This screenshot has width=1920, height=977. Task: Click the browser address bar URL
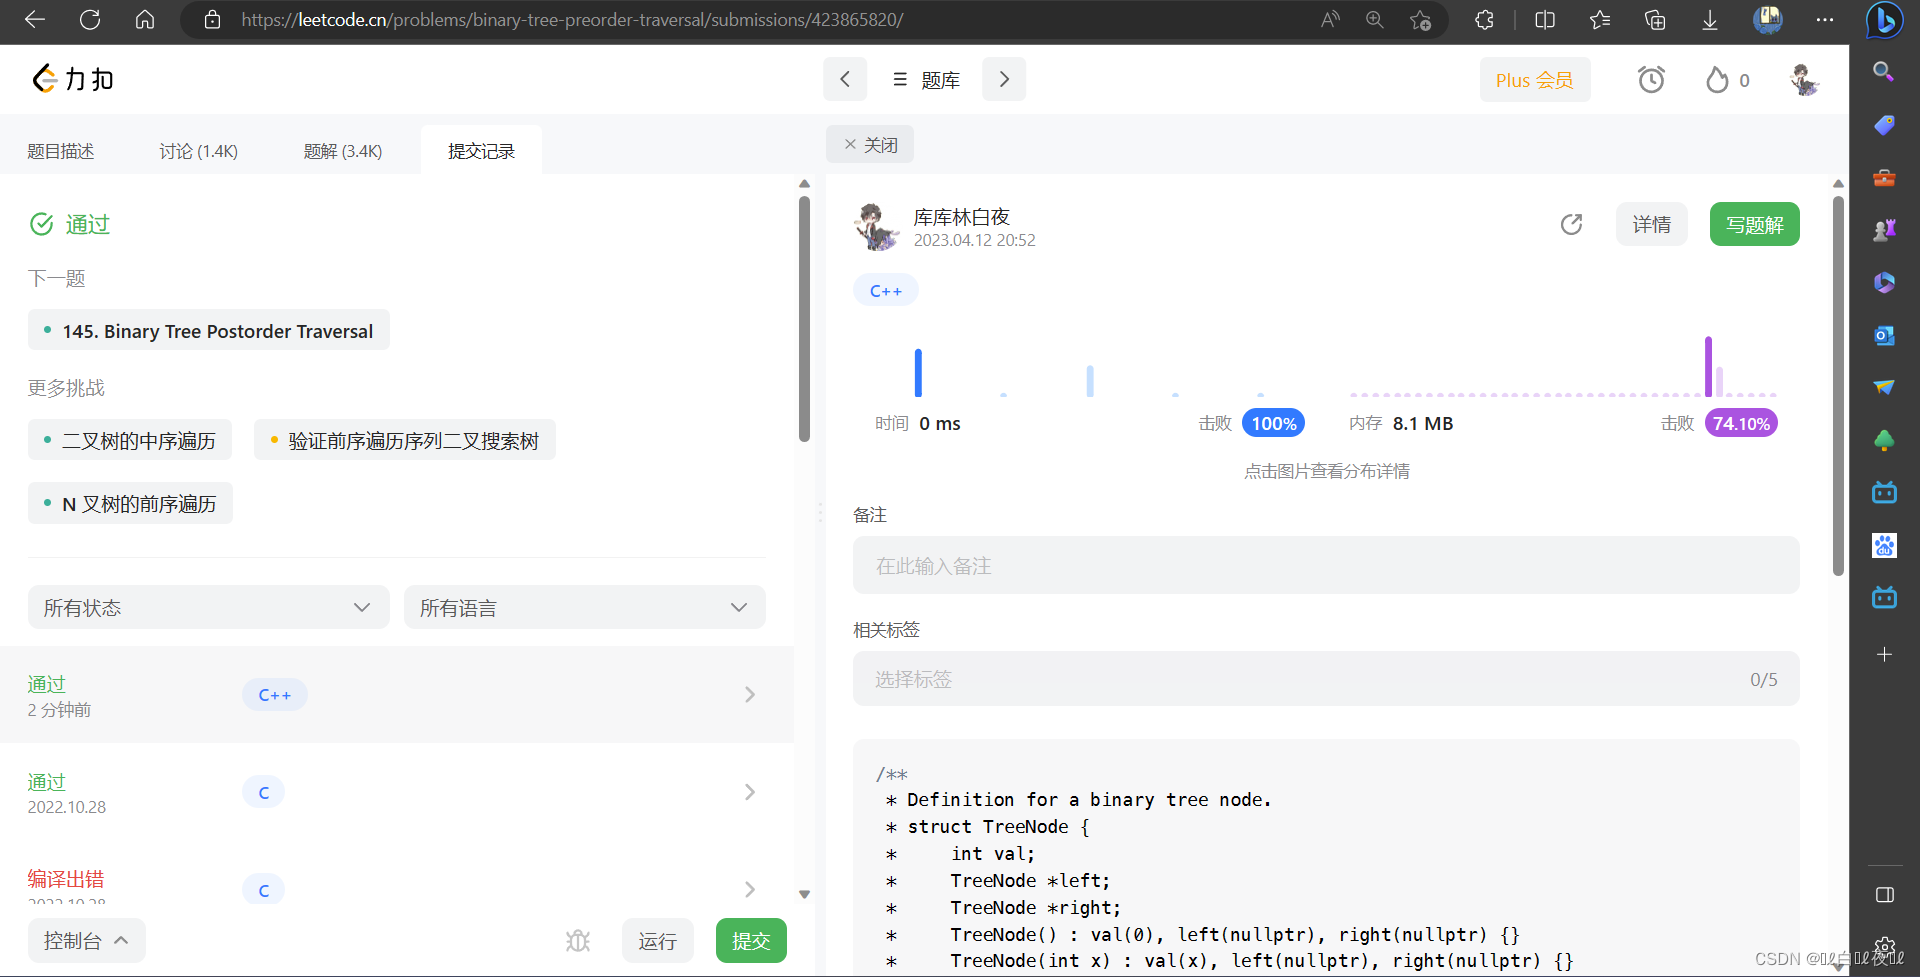[x=572, y=20]
